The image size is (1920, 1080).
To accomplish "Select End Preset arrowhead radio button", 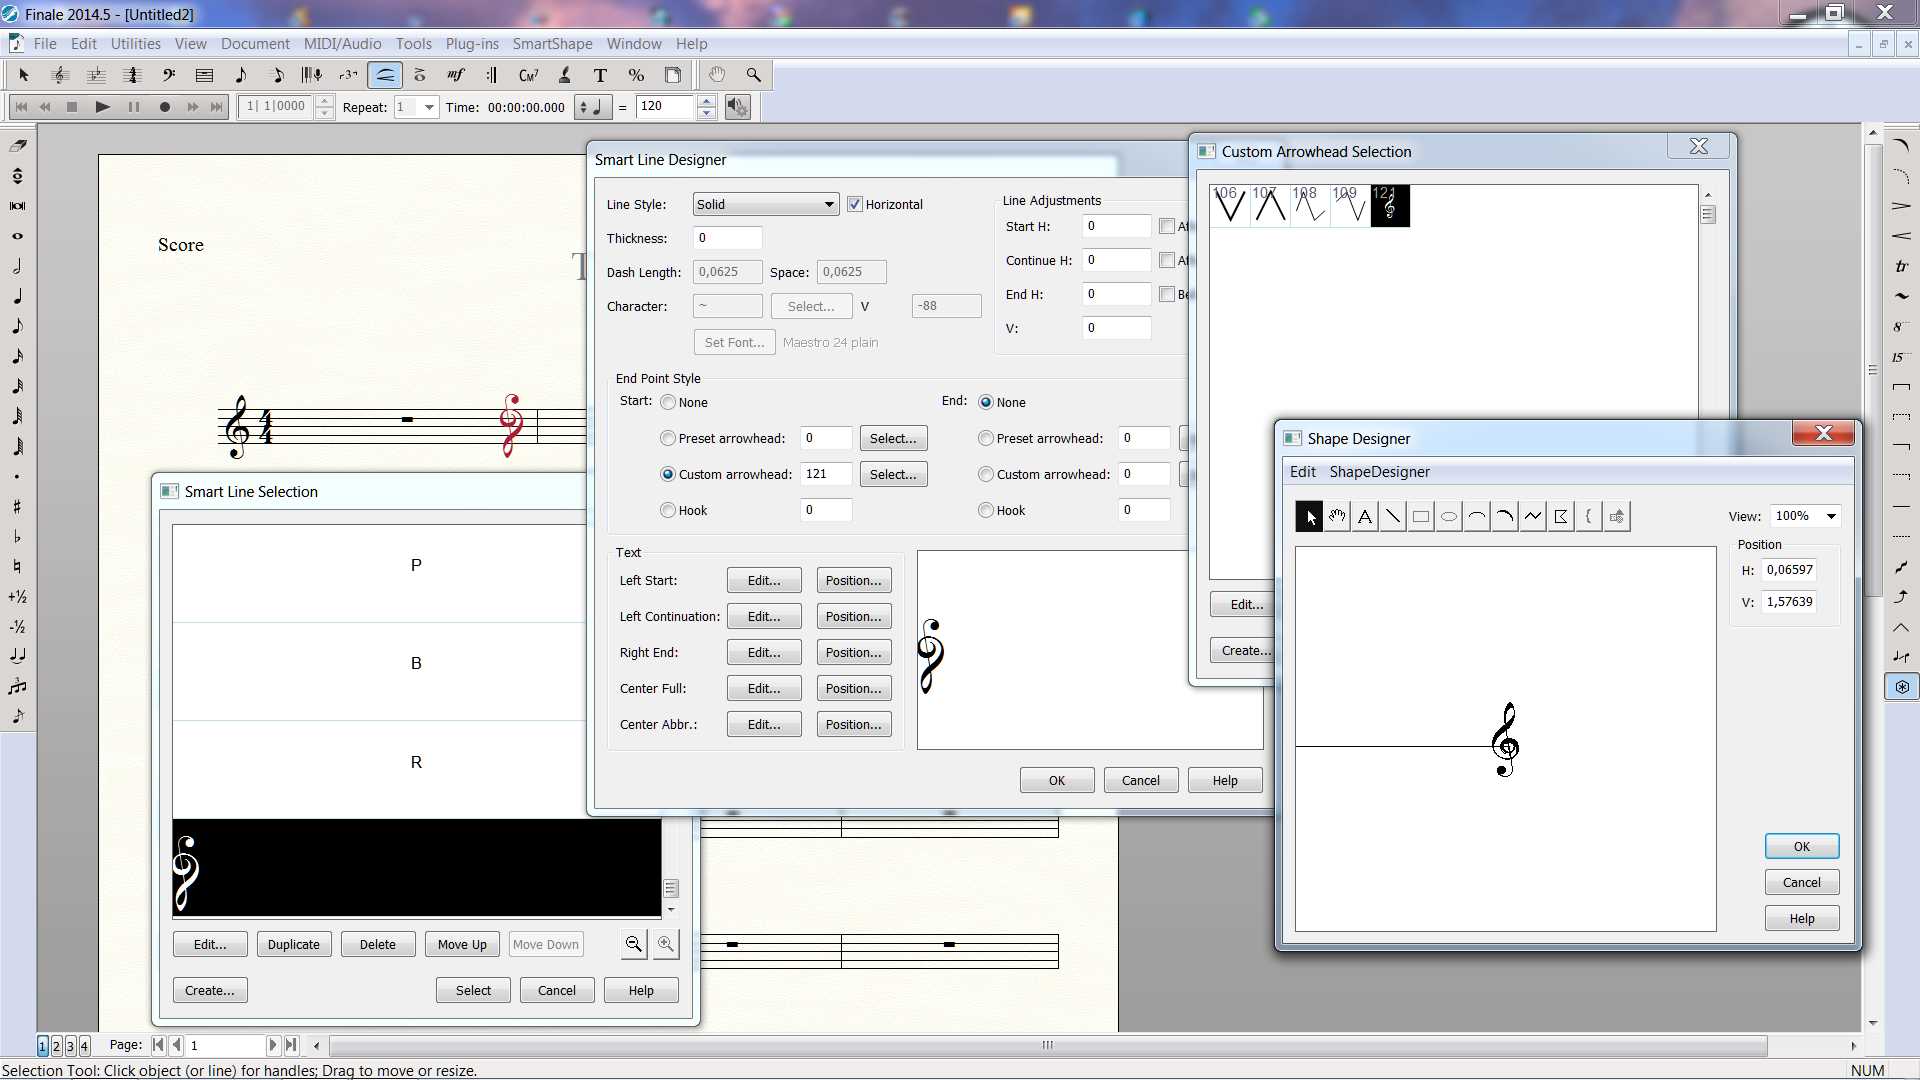I will tap(986, 438).
